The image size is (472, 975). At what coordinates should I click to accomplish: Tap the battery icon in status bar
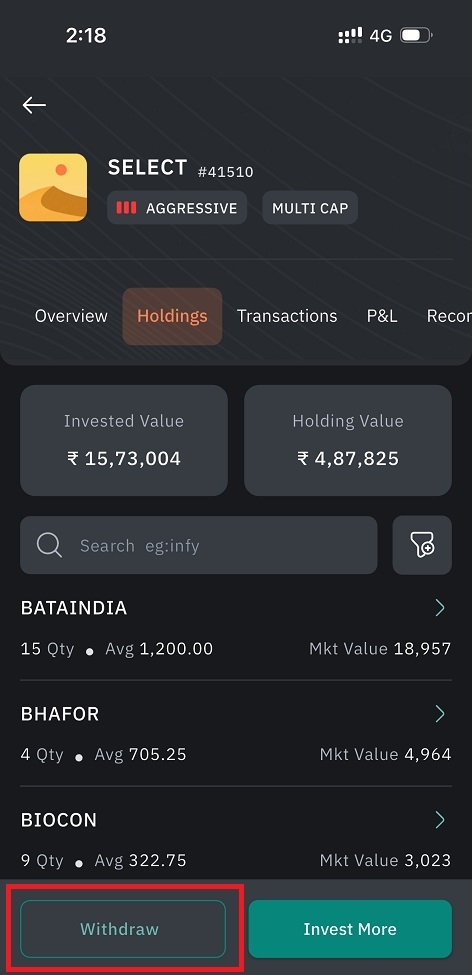416,35
